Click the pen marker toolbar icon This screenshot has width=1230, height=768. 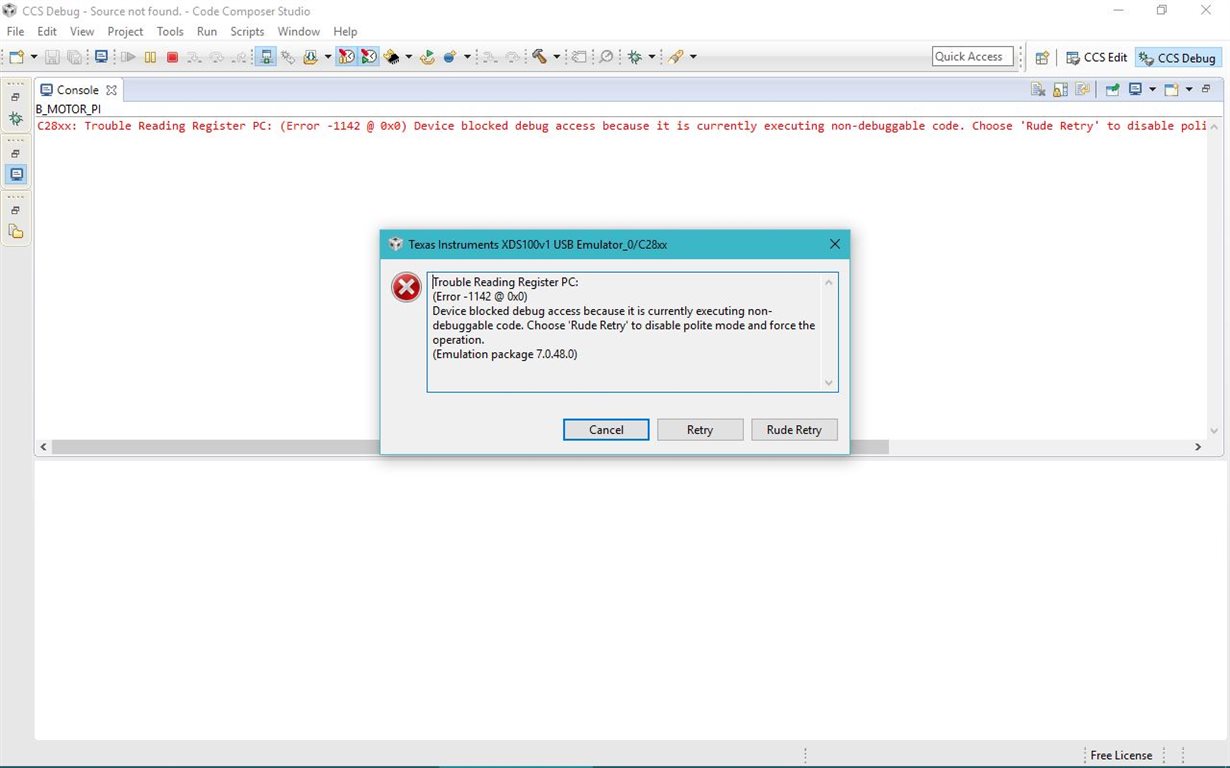tap(676, 57)
